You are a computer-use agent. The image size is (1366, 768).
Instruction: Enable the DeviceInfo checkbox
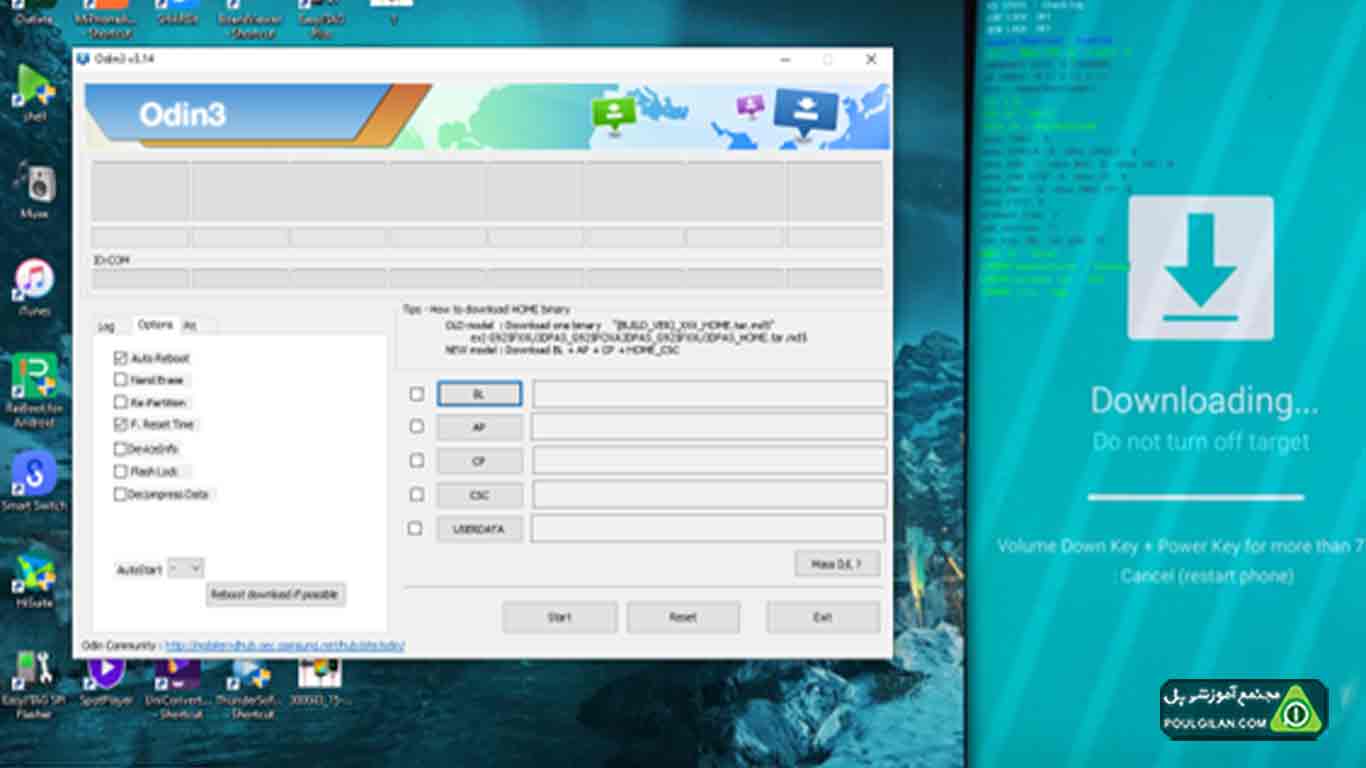pos(121,449)
